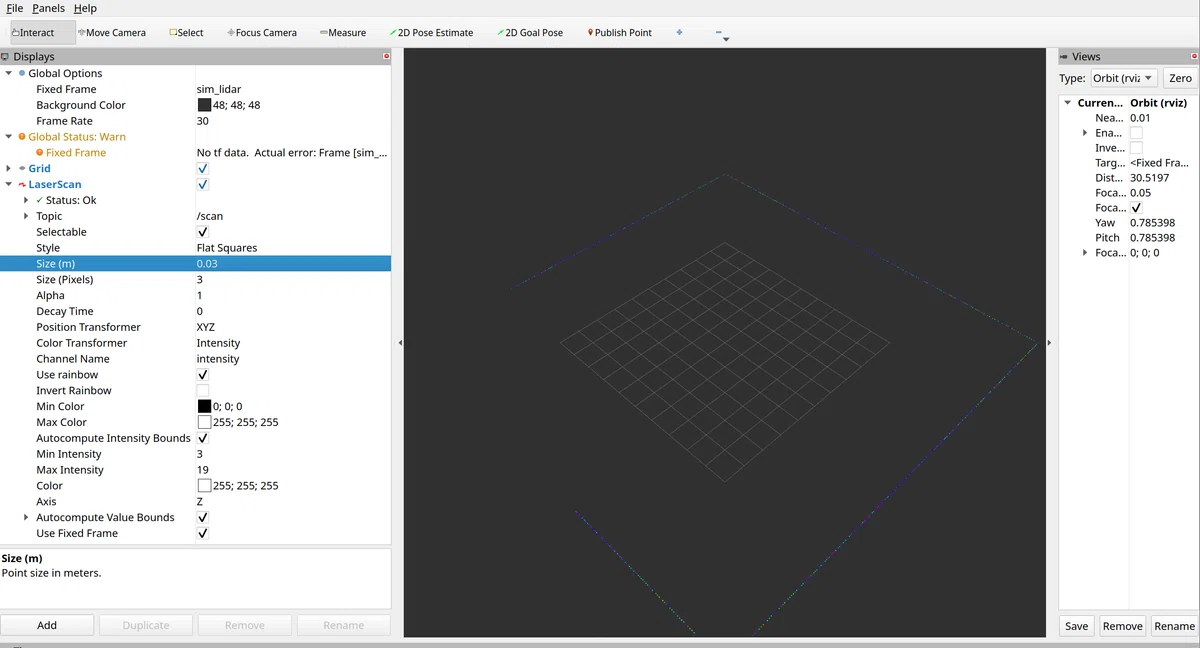
Task: Toggle the LaserScan display checkbox
Action: [x=203, y=185]
